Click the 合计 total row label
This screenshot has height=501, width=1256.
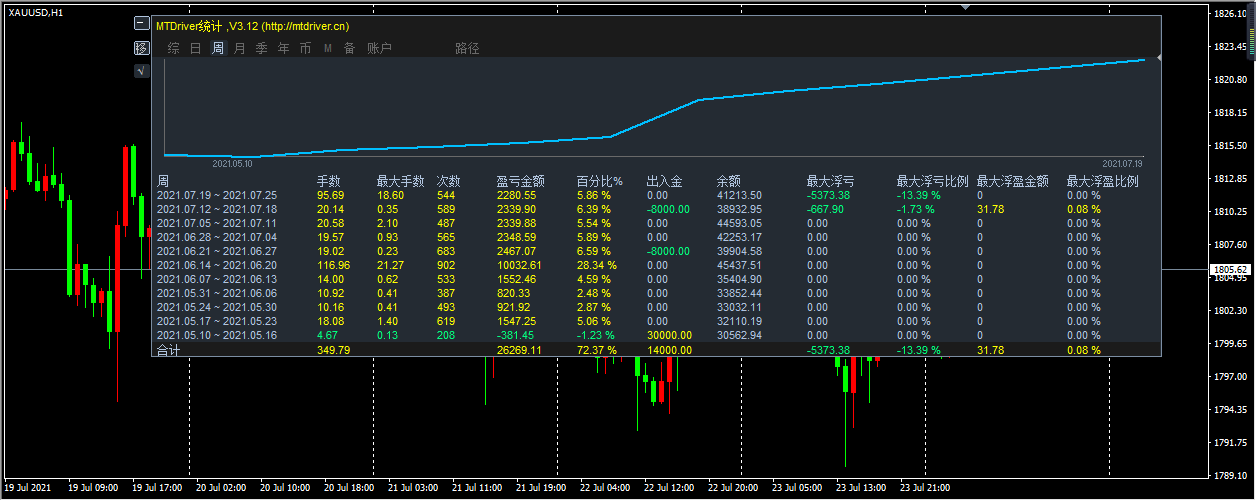coord(169,350)
